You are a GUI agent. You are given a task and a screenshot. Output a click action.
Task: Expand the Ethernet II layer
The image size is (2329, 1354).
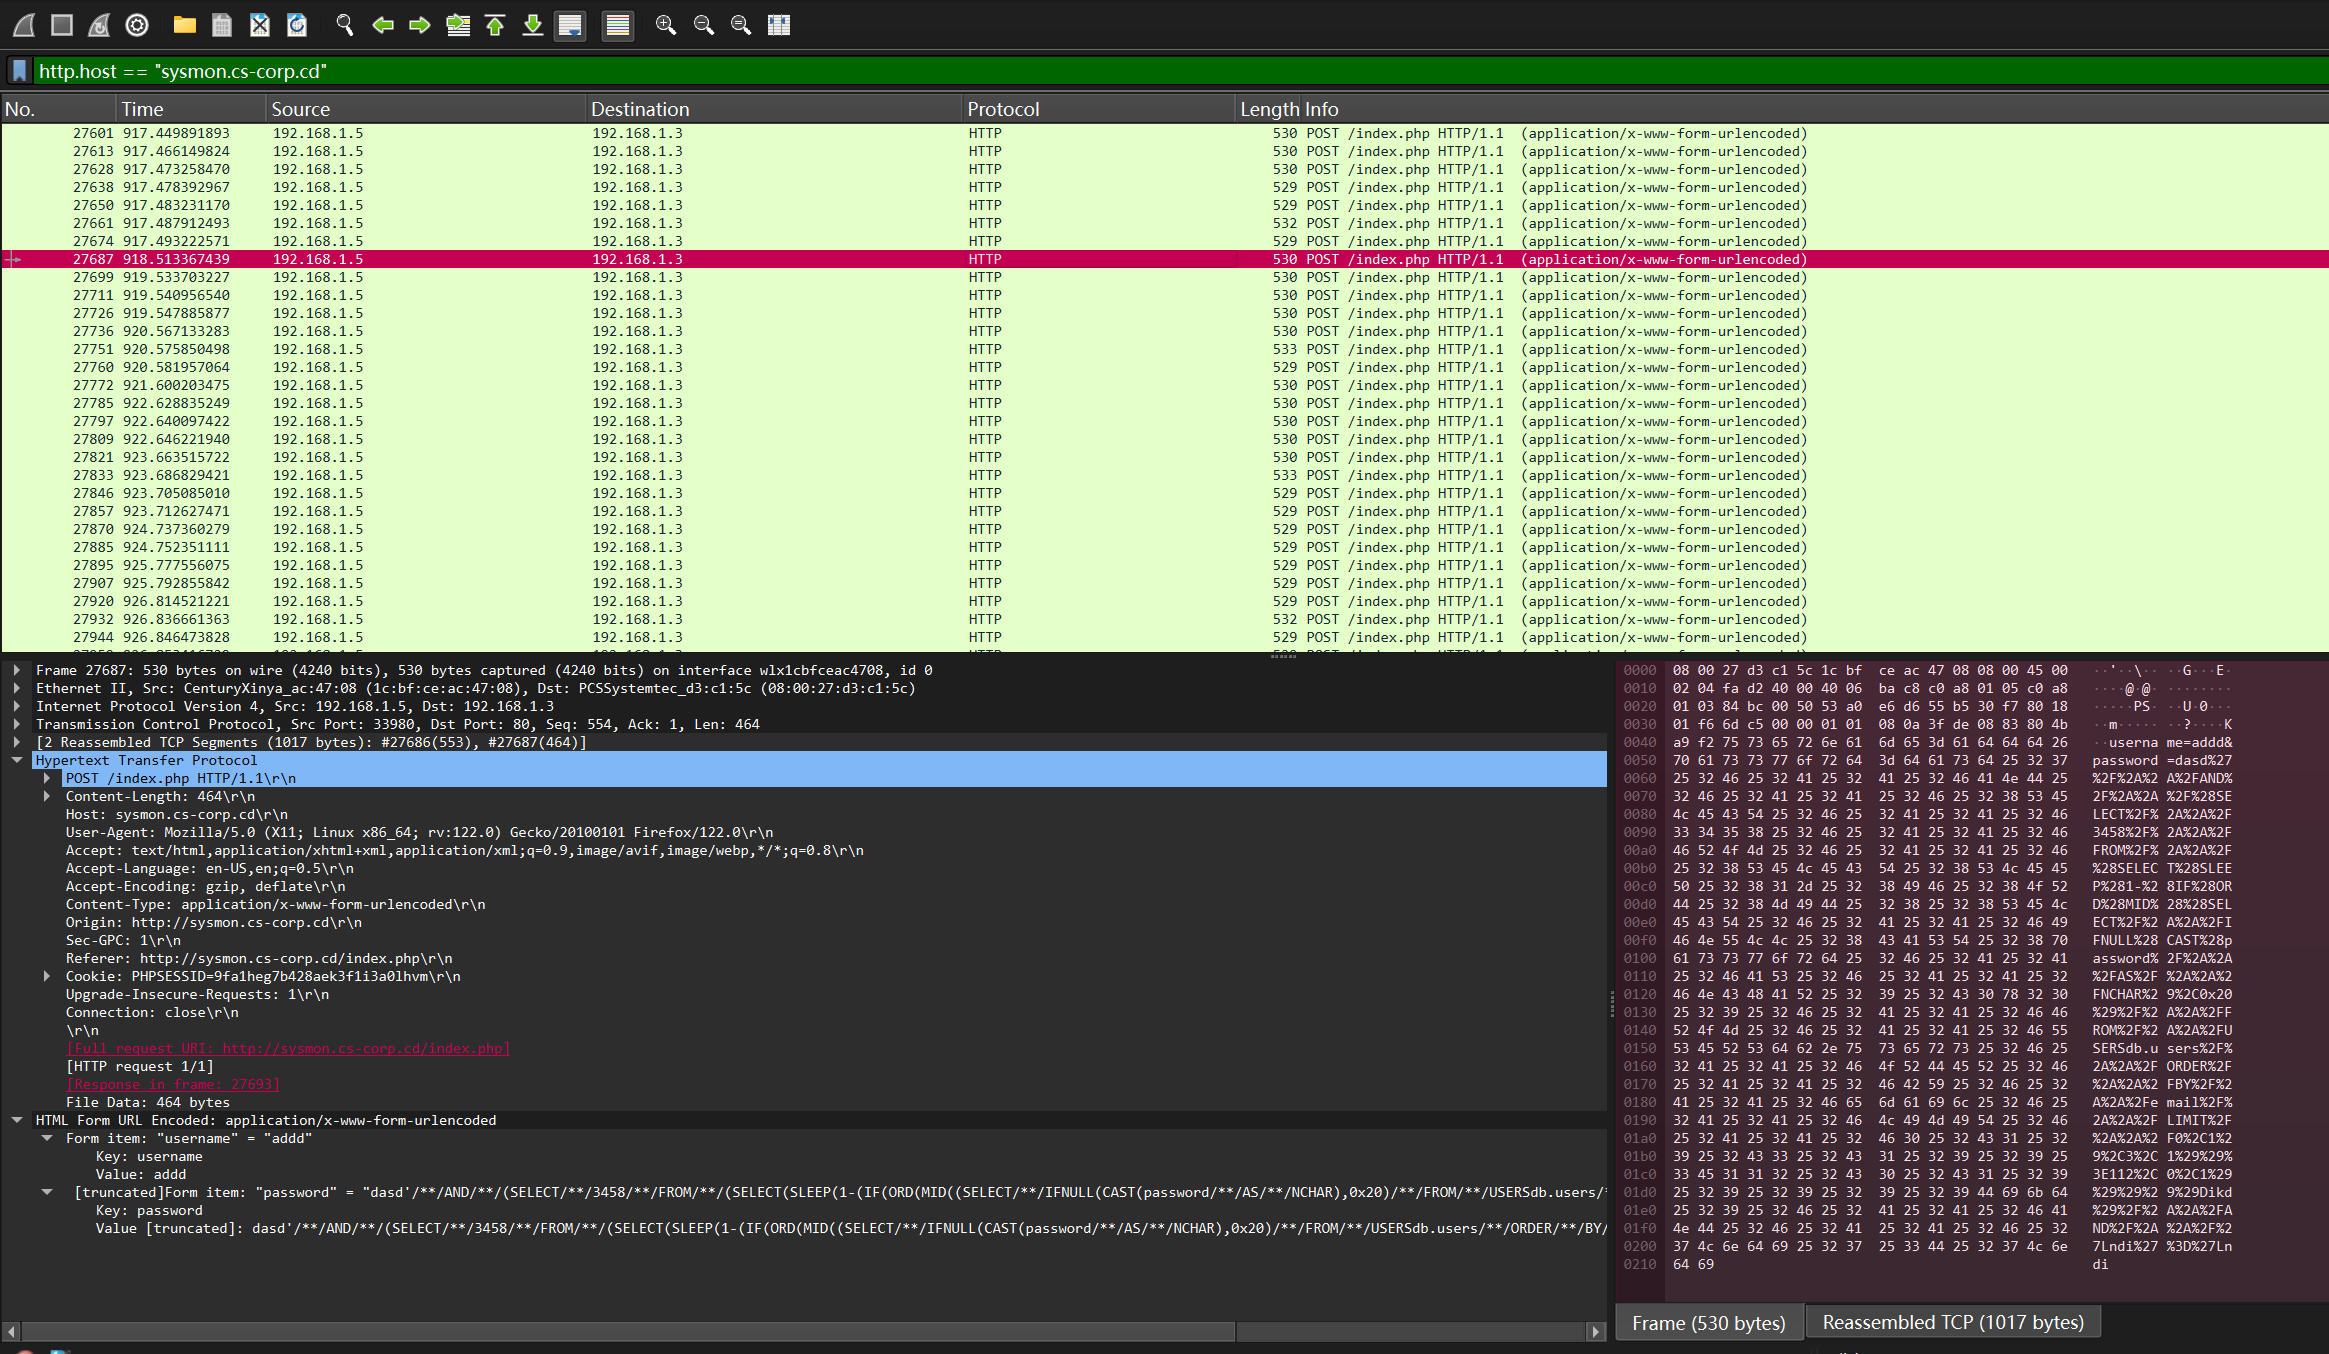tap(17, 688)
